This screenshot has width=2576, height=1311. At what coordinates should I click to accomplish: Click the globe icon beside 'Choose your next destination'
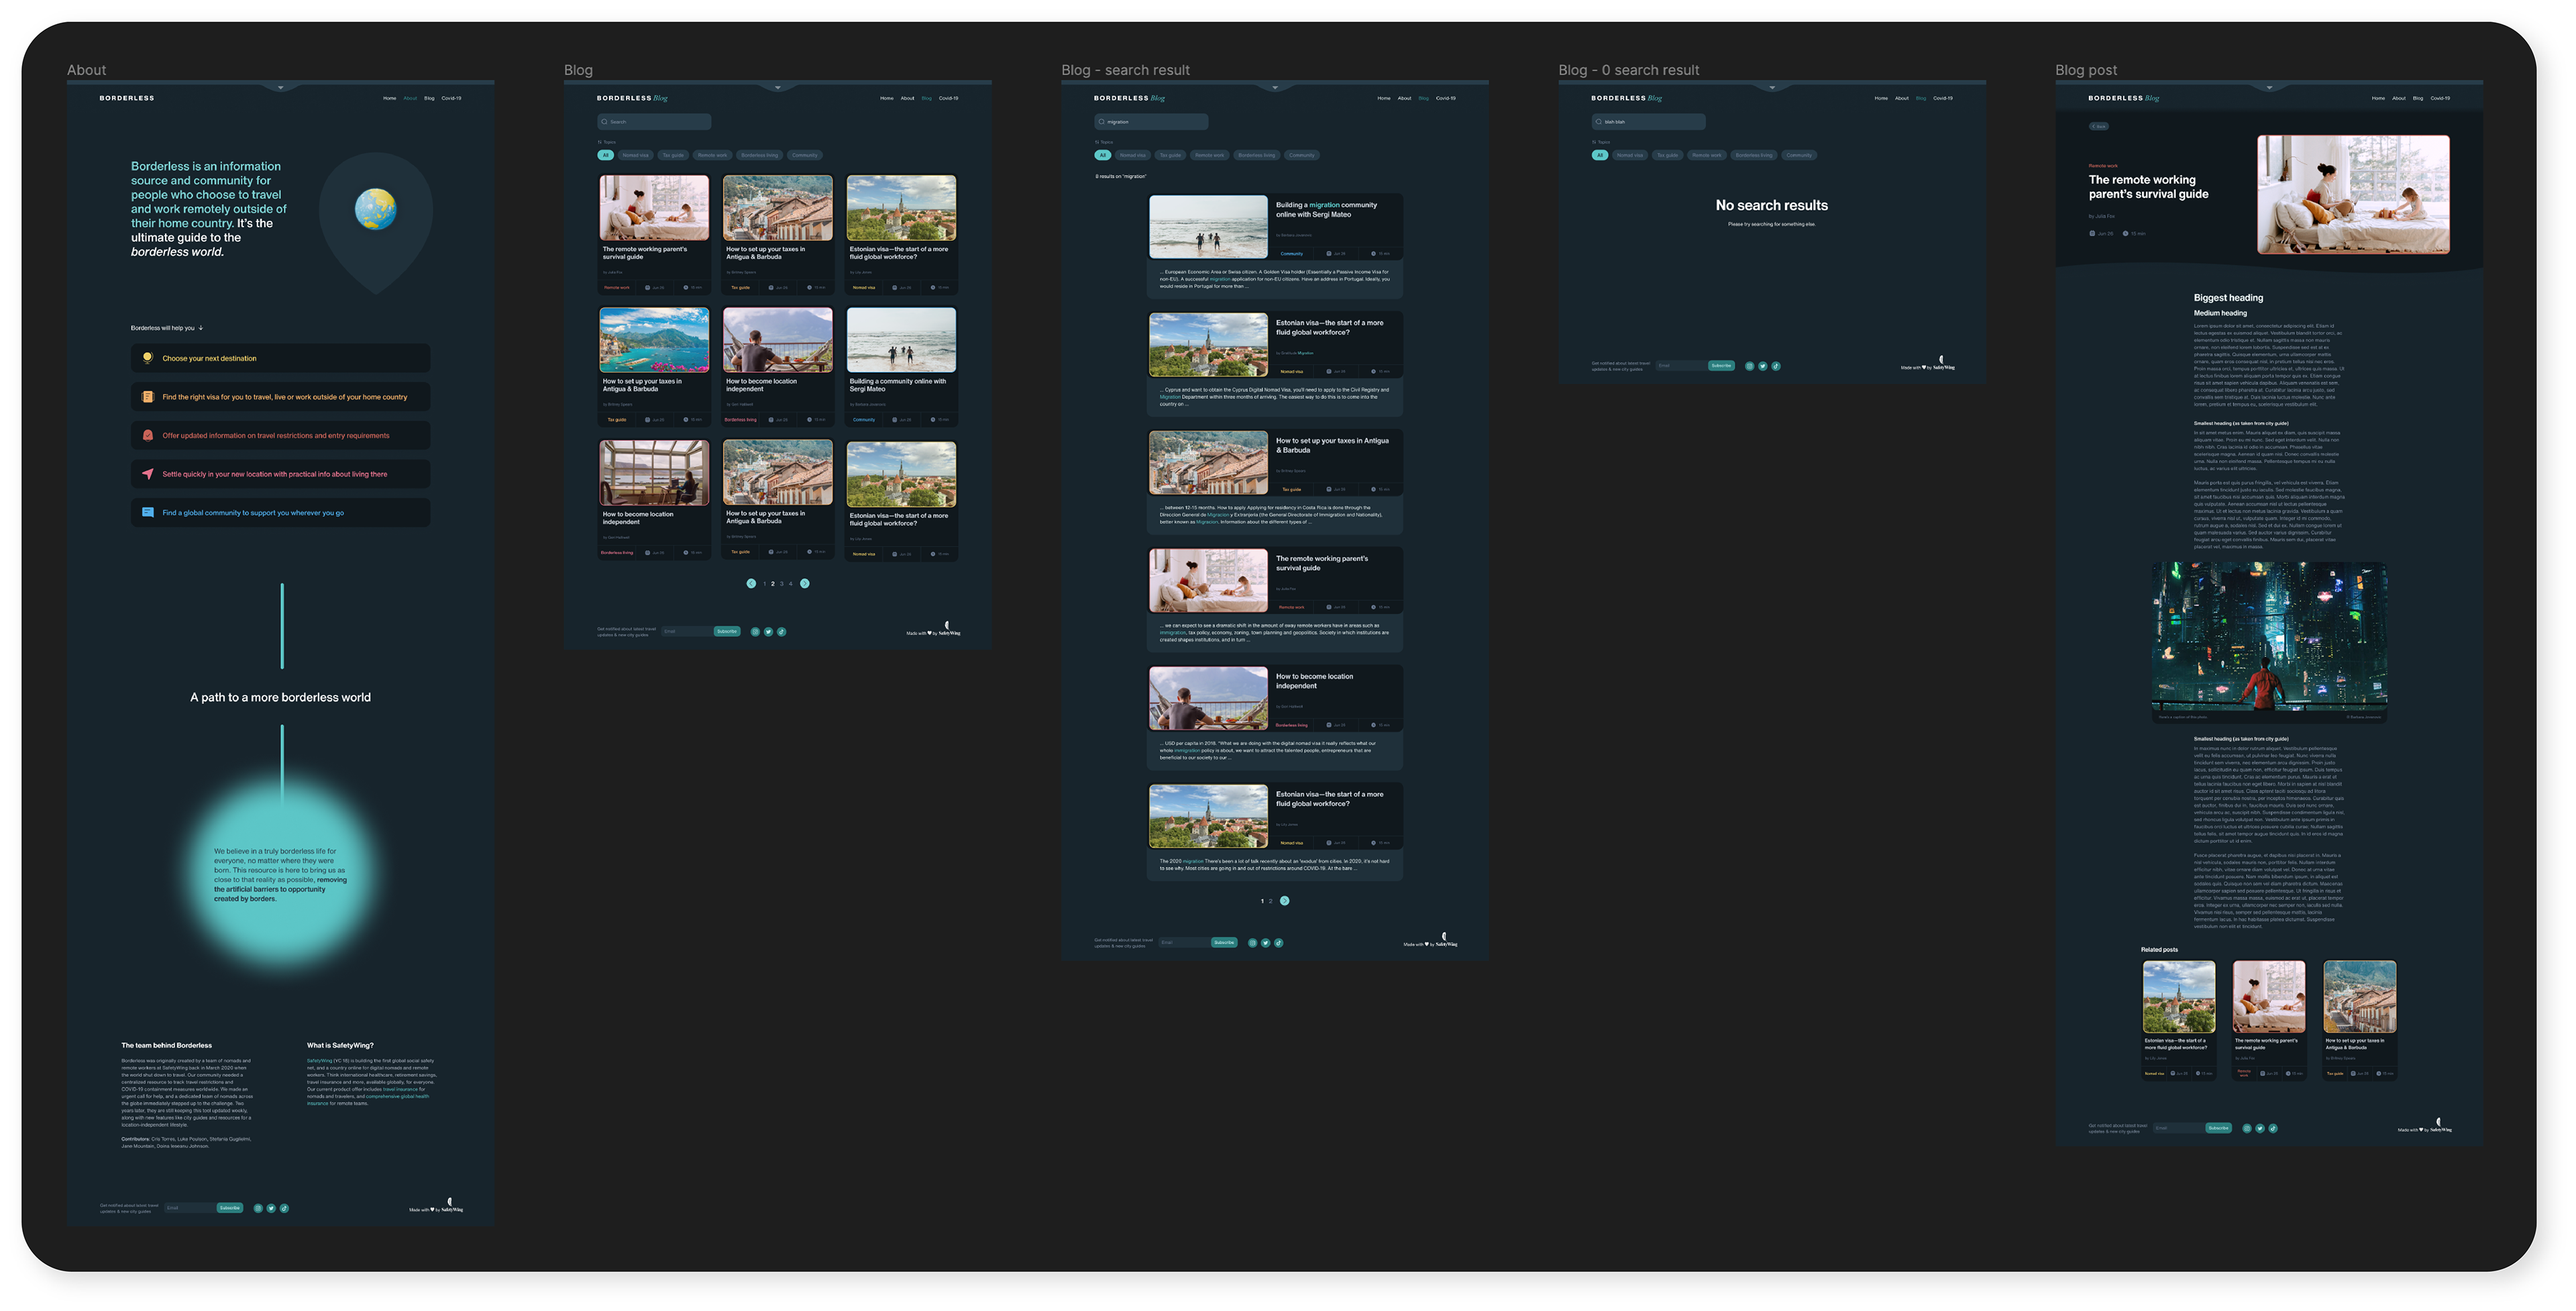click(x=148, y=358)
